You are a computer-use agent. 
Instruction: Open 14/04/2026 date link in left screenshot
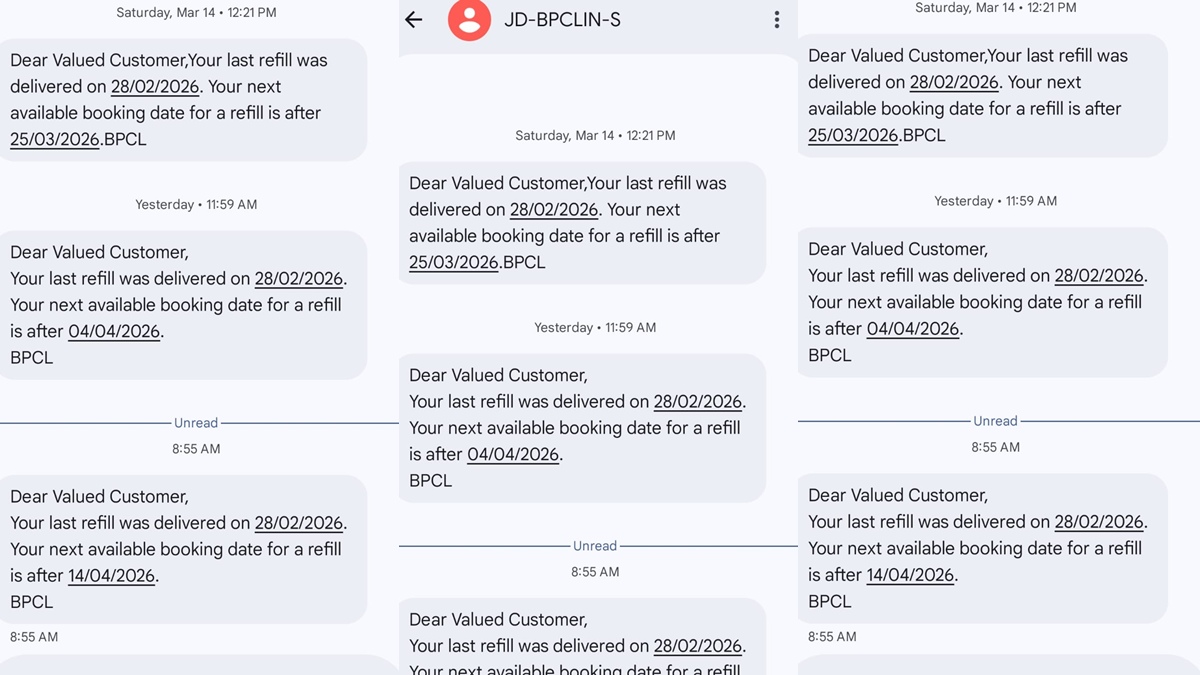click(111, 576)
